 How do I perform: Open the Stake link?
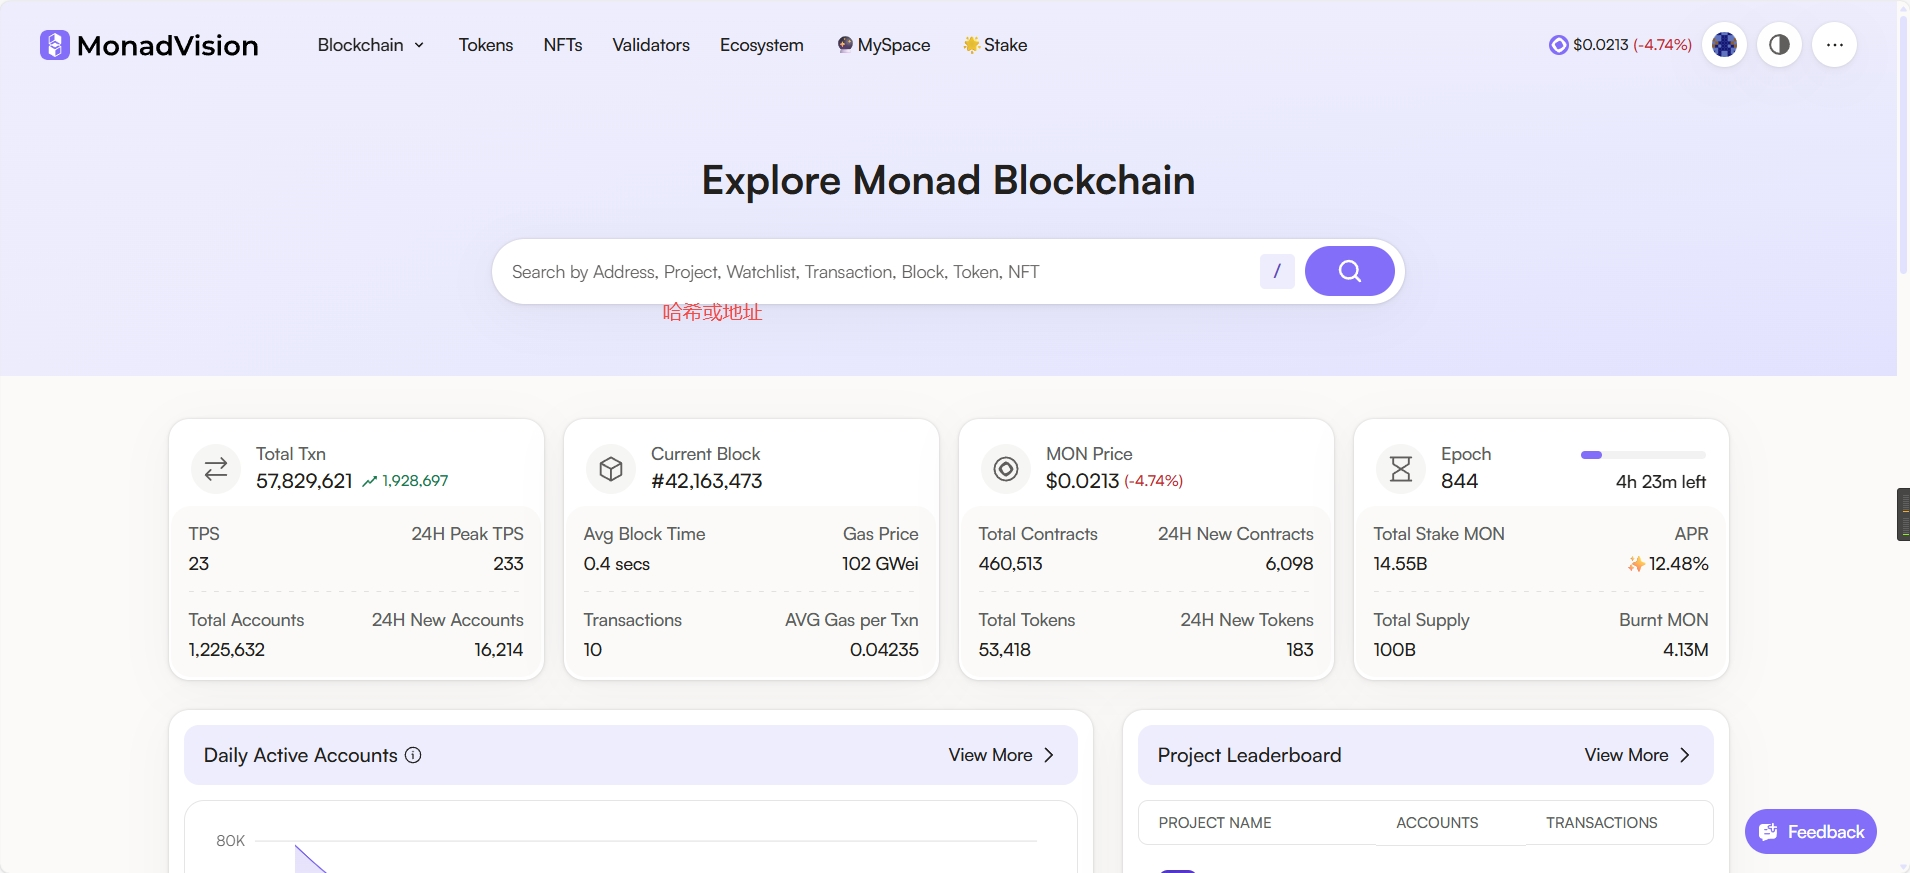pos(995,45)
